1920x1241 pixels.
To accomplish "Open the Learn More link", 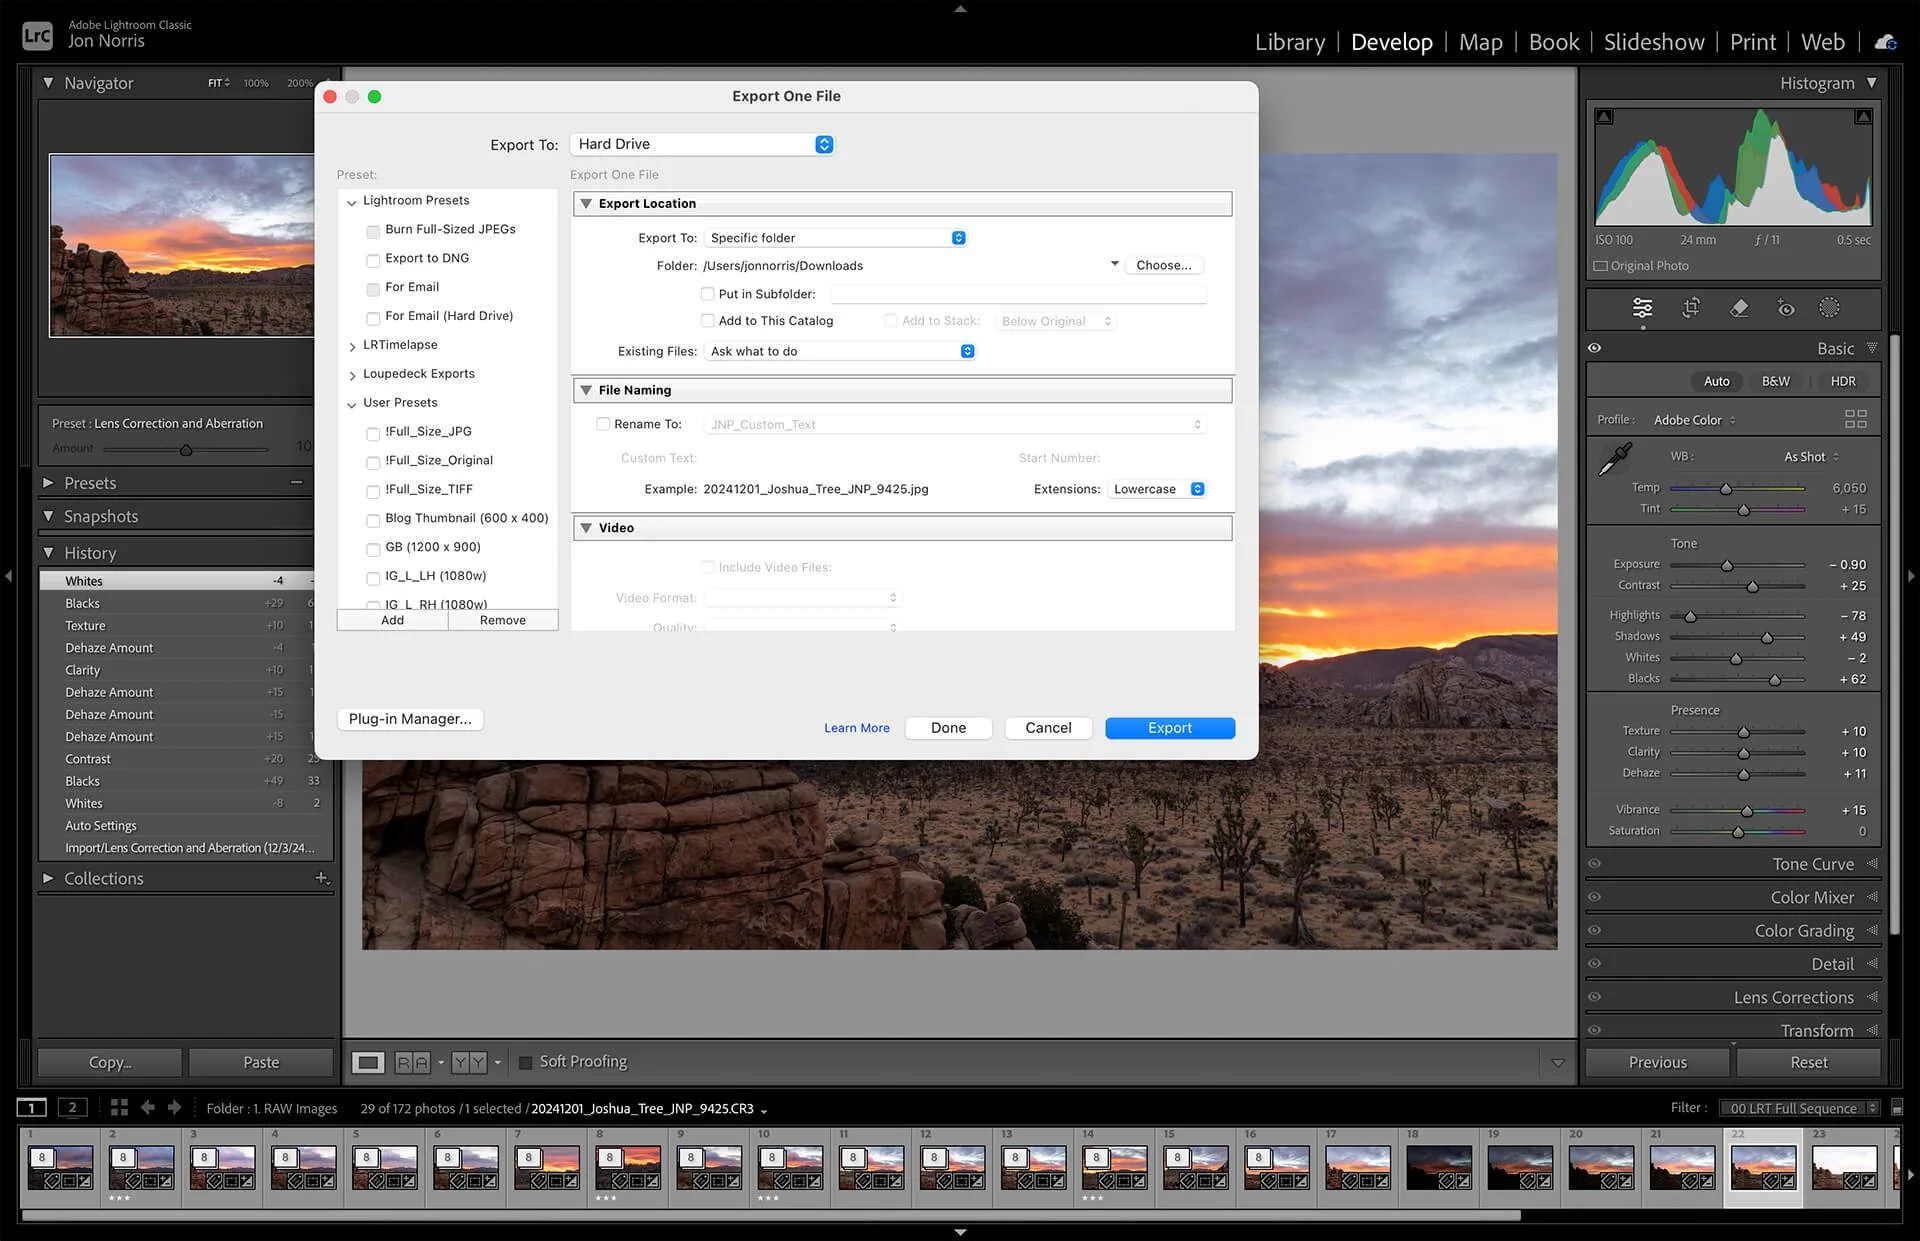I will point(856,728).
